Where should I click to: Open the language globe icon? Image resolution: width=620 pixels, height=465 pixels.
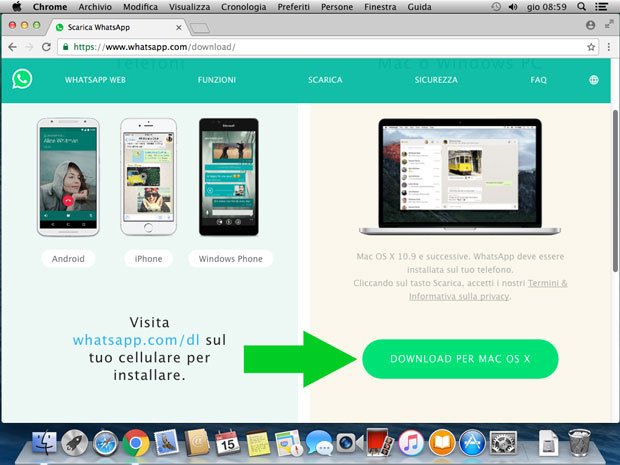pyautogui.click(x=594, y=80)
